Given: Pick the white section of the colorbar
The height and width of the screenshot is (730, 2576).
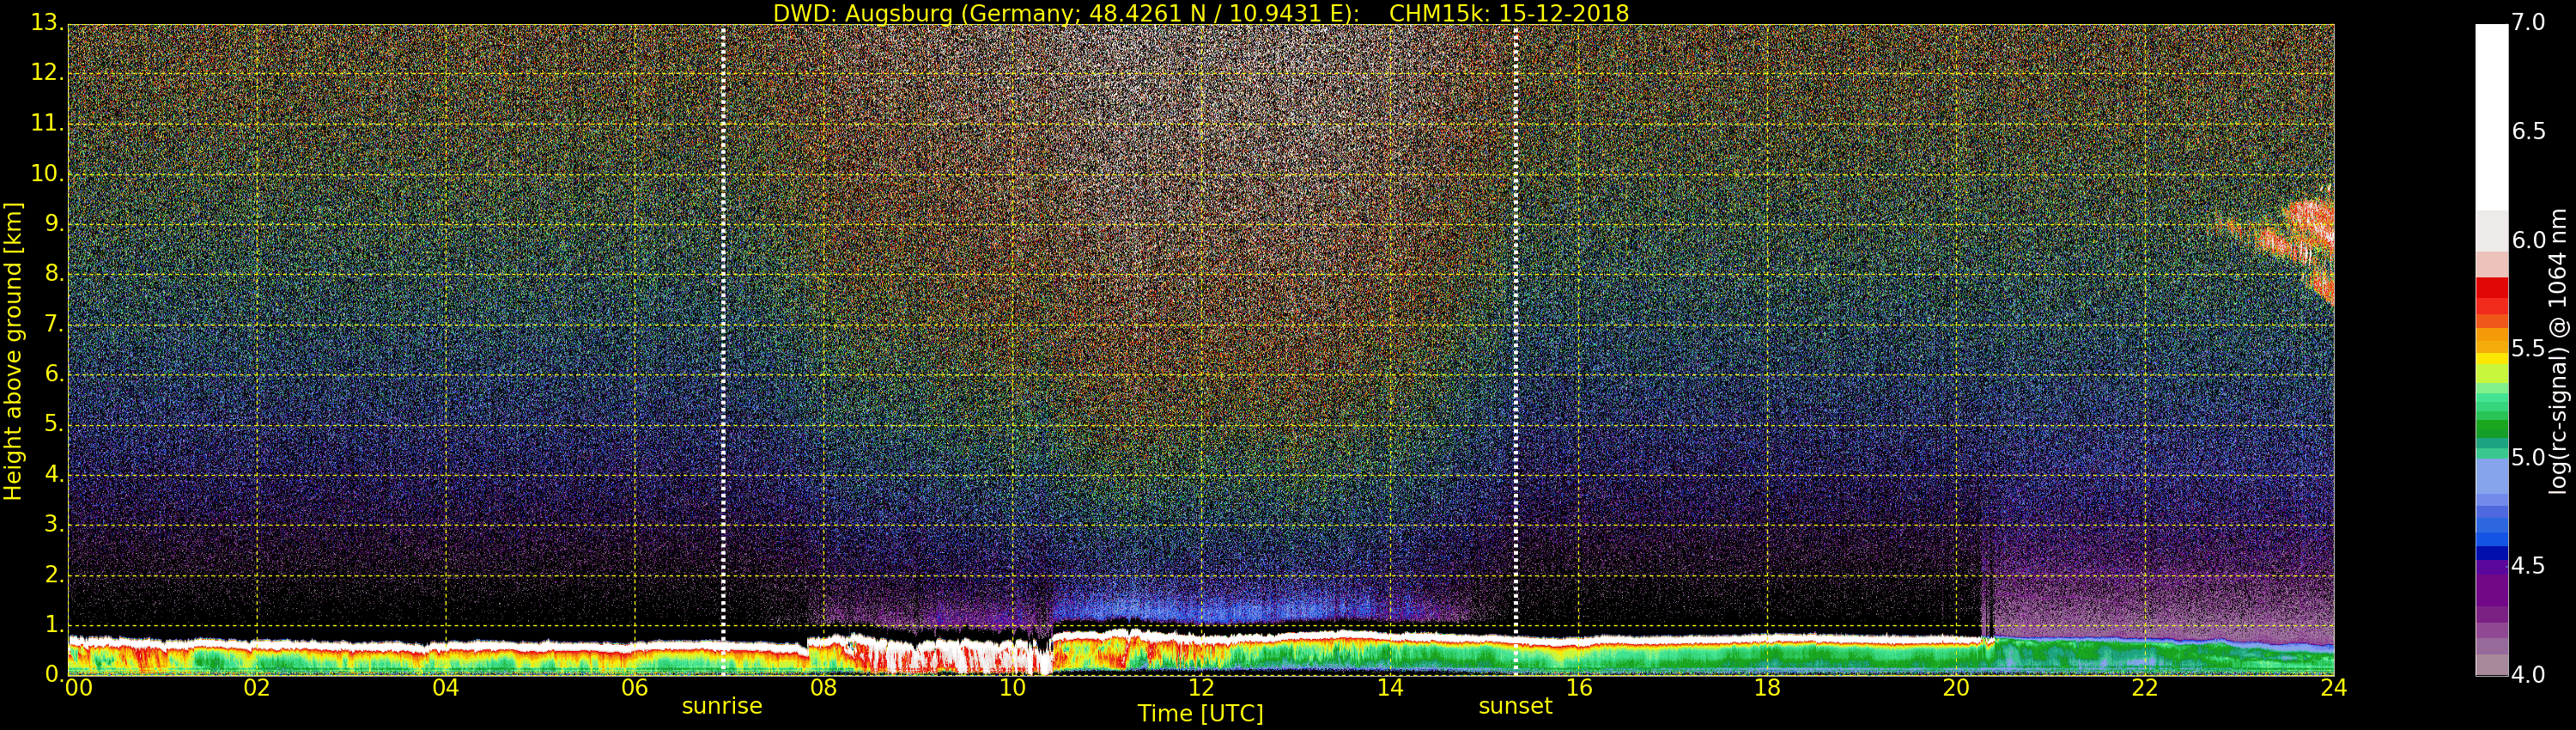Looking at the screenshot, I should click(x=2491, y=110).
